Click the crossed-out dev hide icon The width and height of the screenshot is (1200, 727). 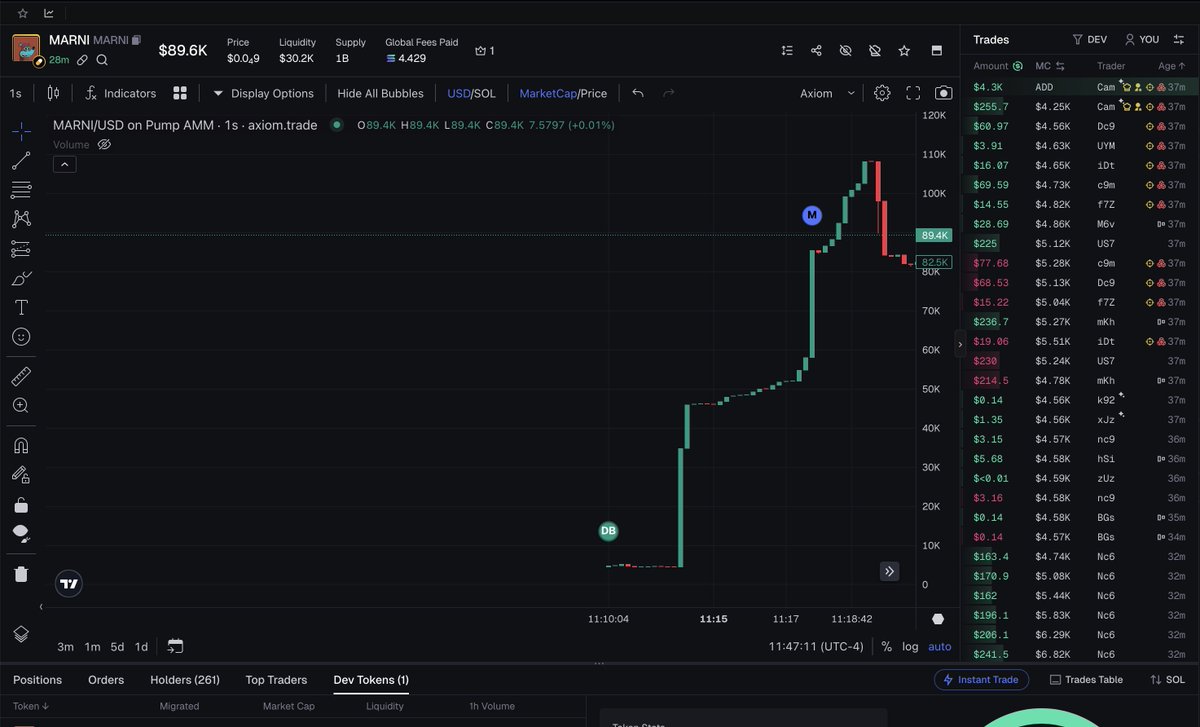point(875,50)
